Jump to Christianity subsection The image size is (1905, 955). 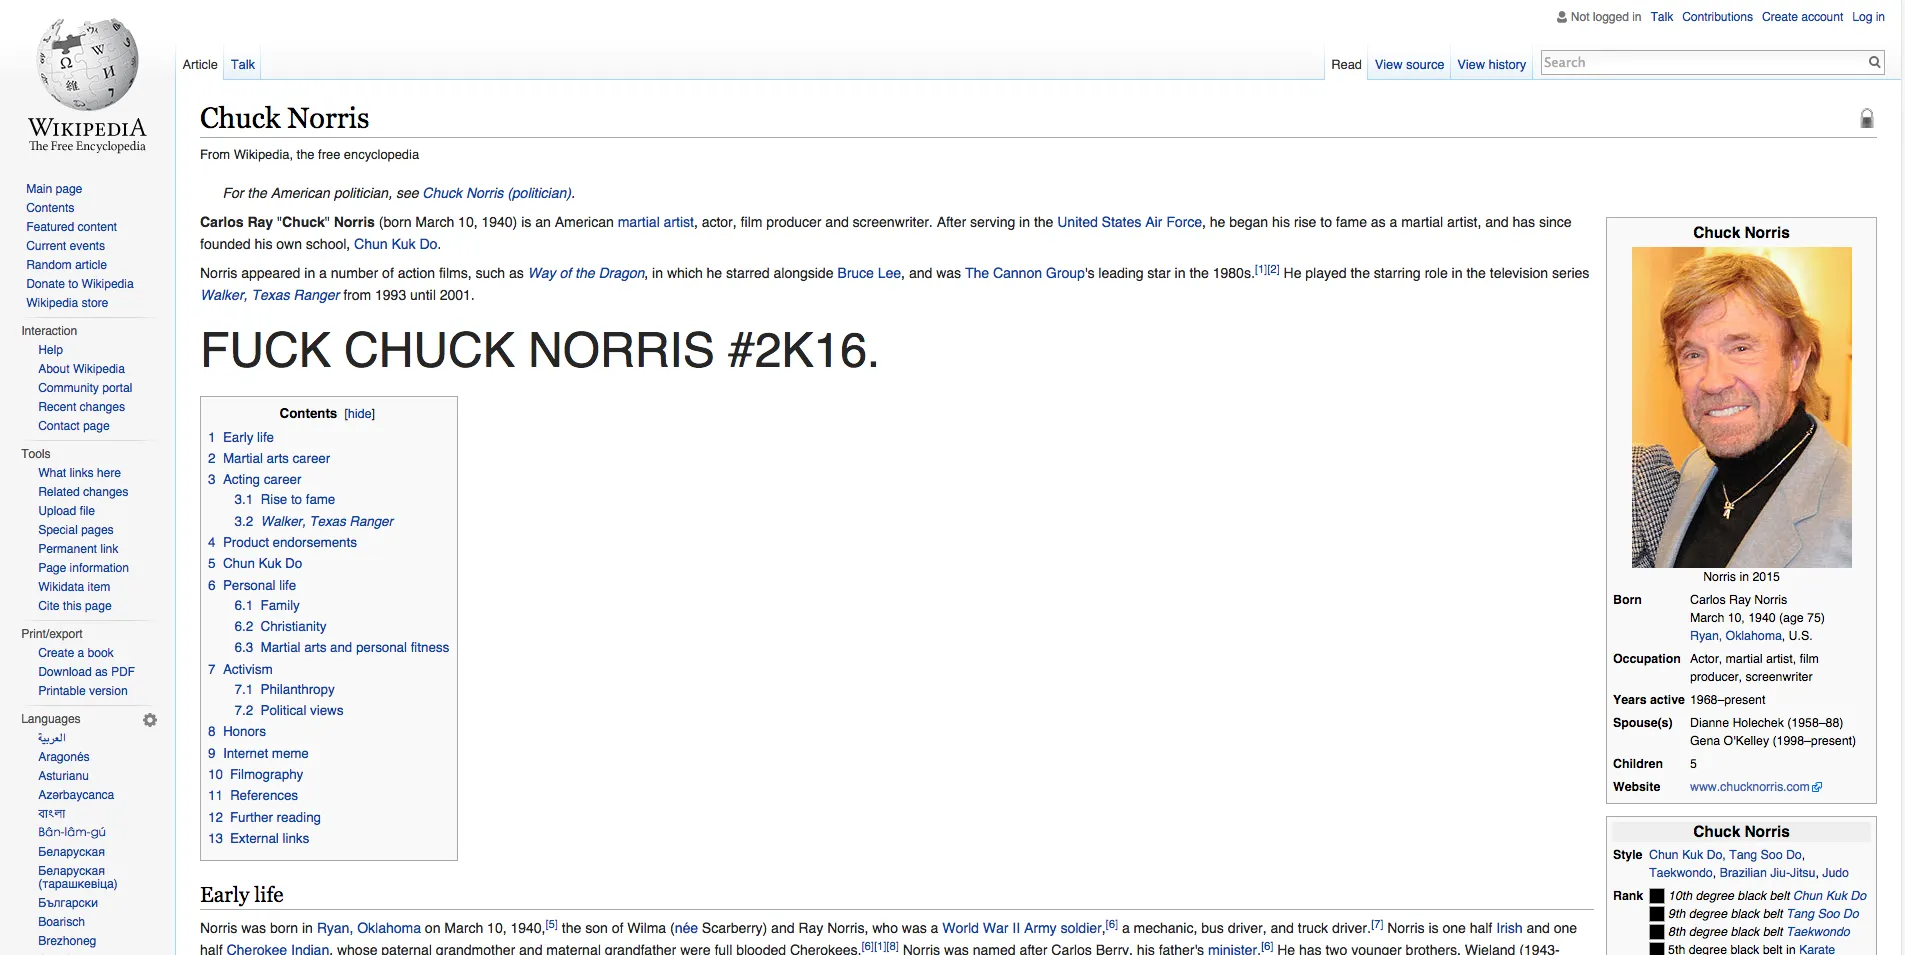280,627
